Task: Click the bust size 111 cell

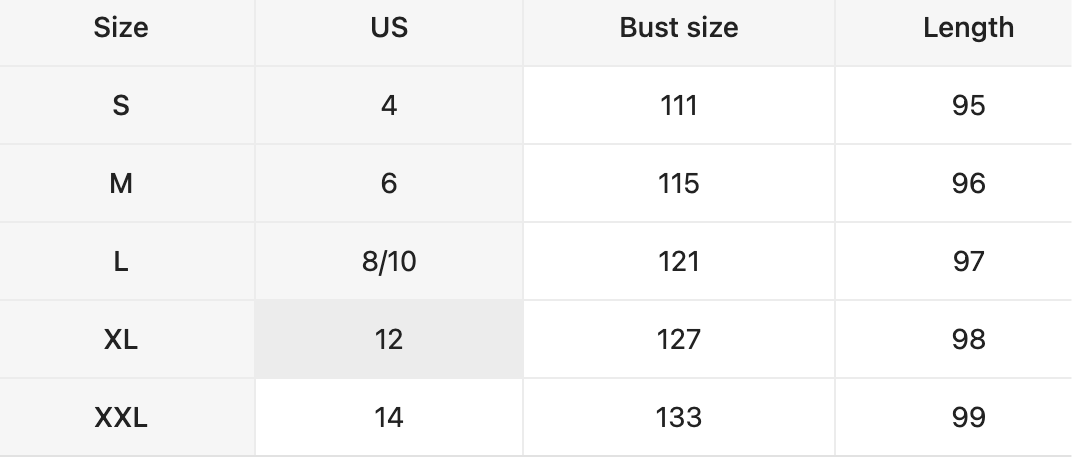Action: (679, 105)
